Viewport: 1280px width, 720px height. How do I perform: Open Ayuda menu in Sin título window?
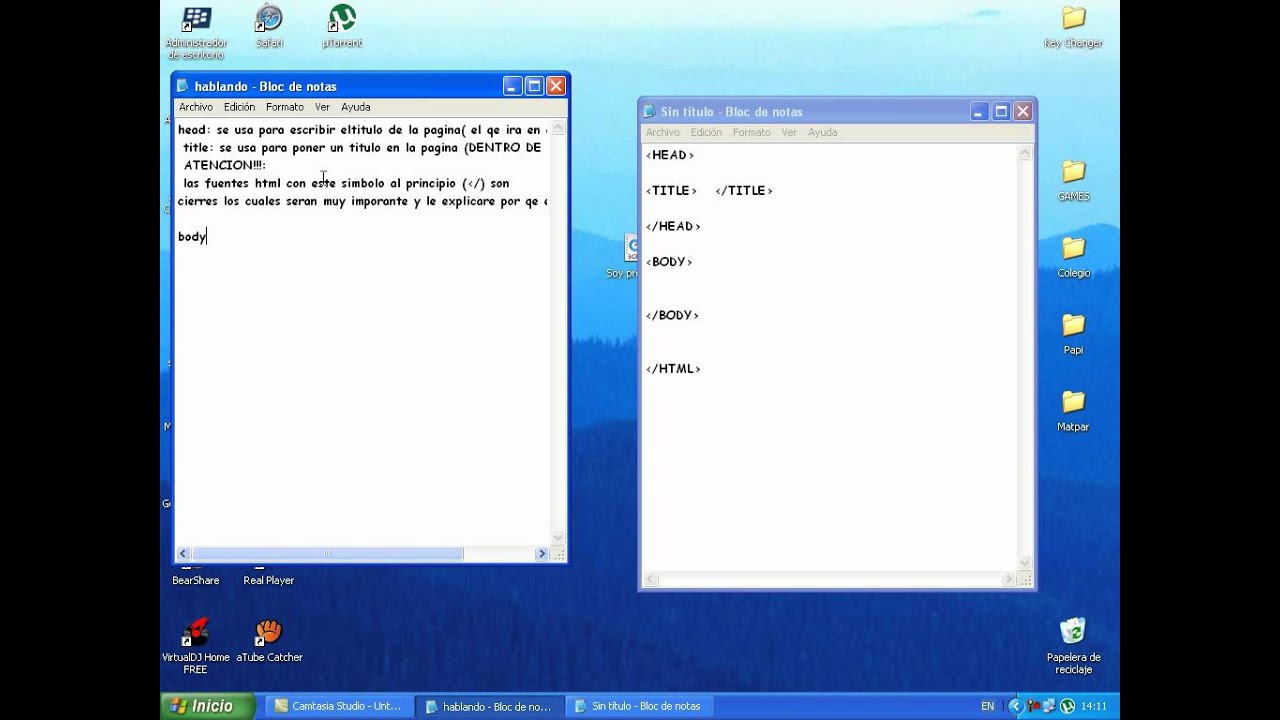(823, 132)
